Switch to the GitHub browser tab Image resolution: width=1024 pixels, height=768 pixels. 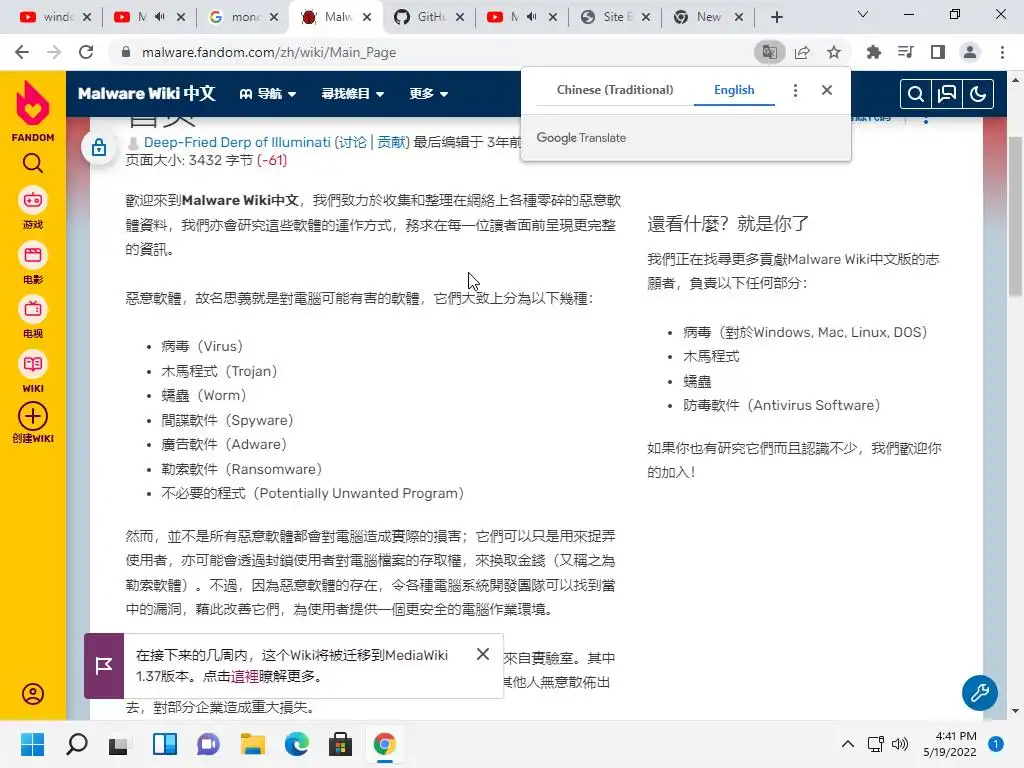[429, 17]
